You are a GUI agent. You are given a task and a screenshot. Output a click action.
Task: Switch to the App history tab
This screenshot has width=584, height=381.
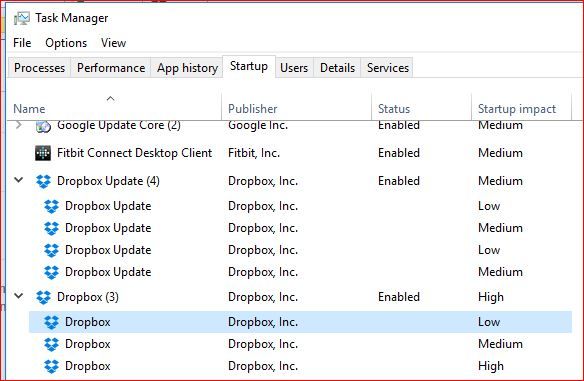point(187,68)
